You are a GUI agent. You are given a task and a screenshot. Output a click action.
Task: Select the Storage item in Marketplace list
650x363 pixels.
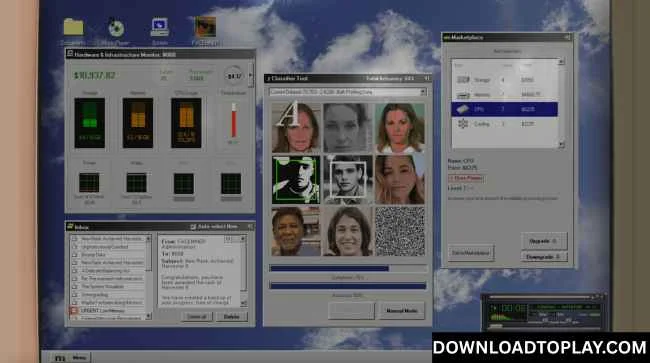click(504, 80)
